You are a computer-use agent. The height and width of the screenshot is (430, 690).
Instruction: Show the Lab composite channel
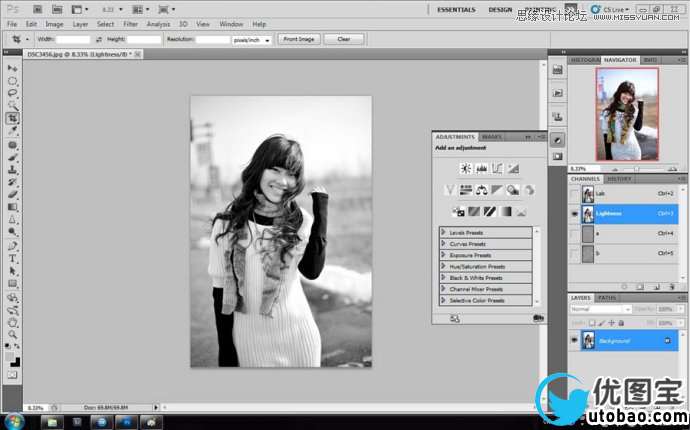coord(574,194)
